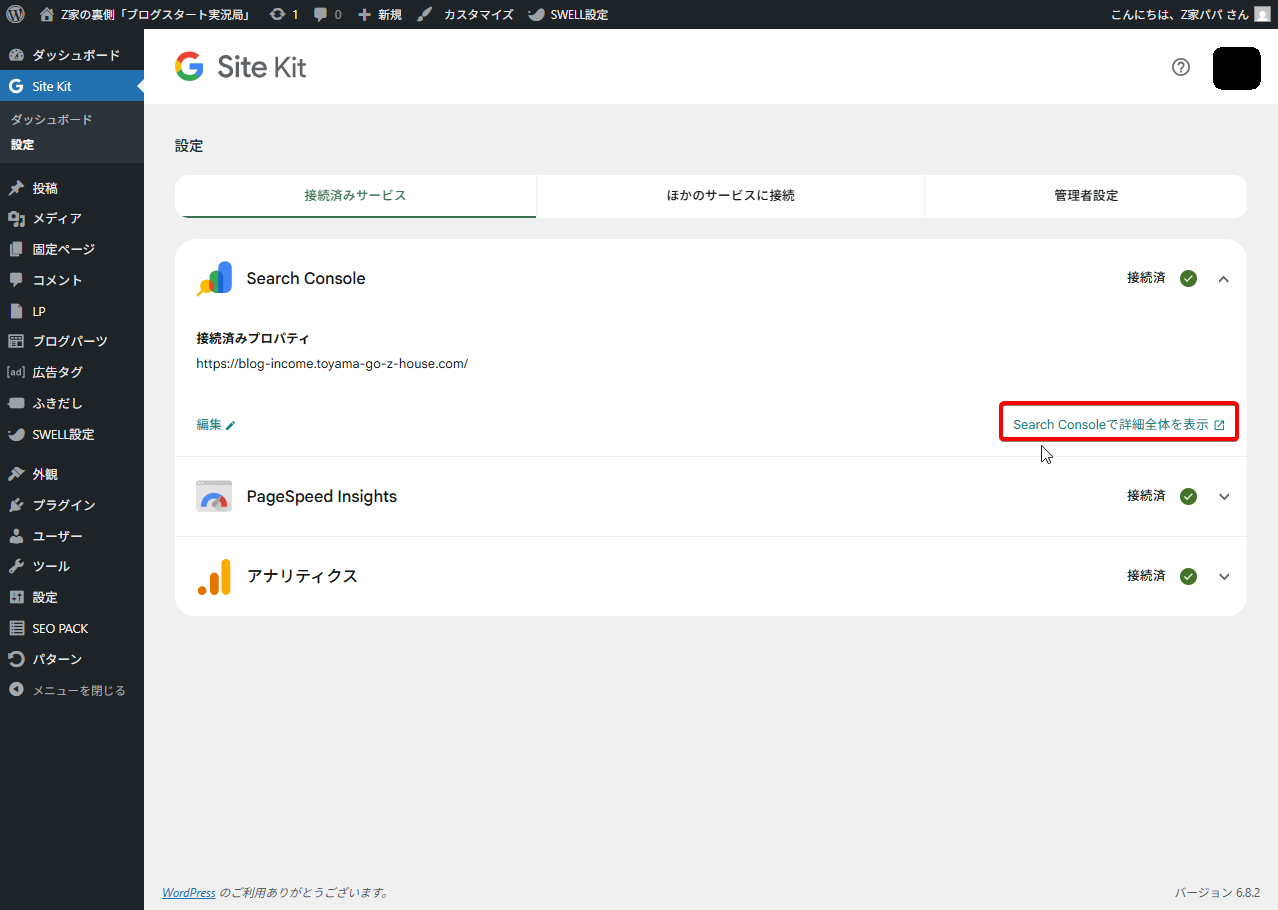This screenshot has height=910, width=1278.
Task: Click the バージョン 6.8.2 footer text
Action: pyautogui.click(x=1217, y=893)
